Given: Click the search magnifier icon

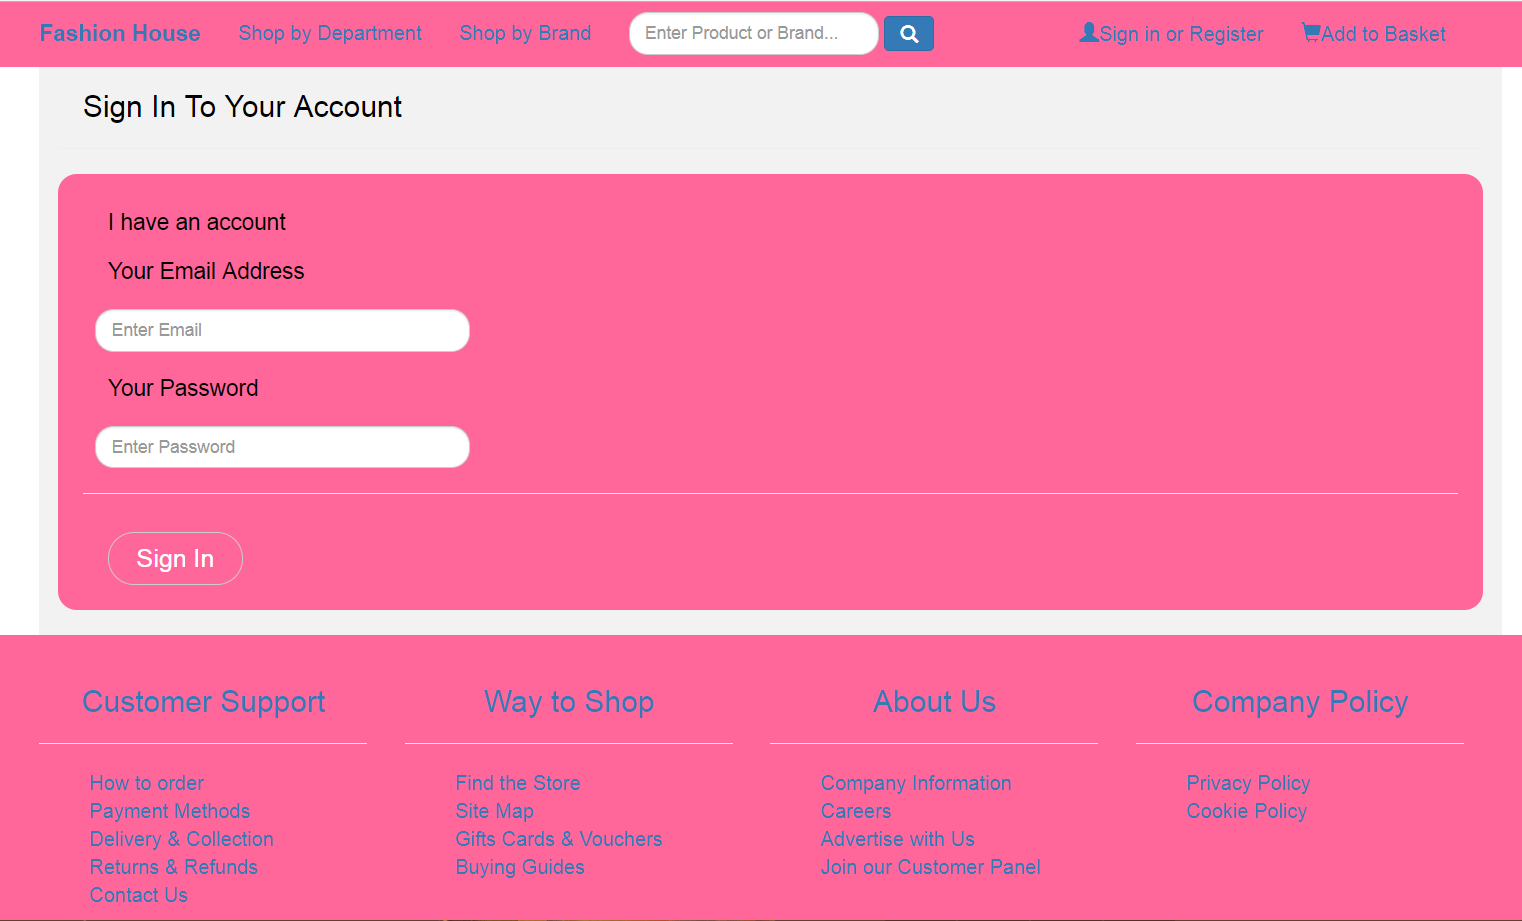Looking at the screenshot, I should (x=908, y=33).
